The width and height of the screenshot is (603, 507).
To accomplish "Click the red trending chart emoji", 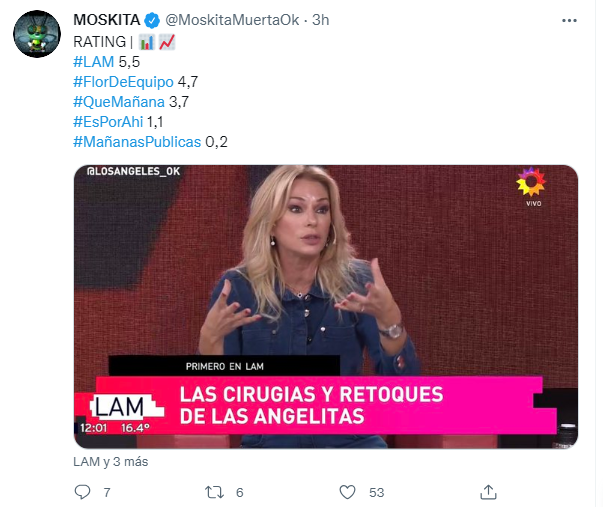I will pos(167,42).
